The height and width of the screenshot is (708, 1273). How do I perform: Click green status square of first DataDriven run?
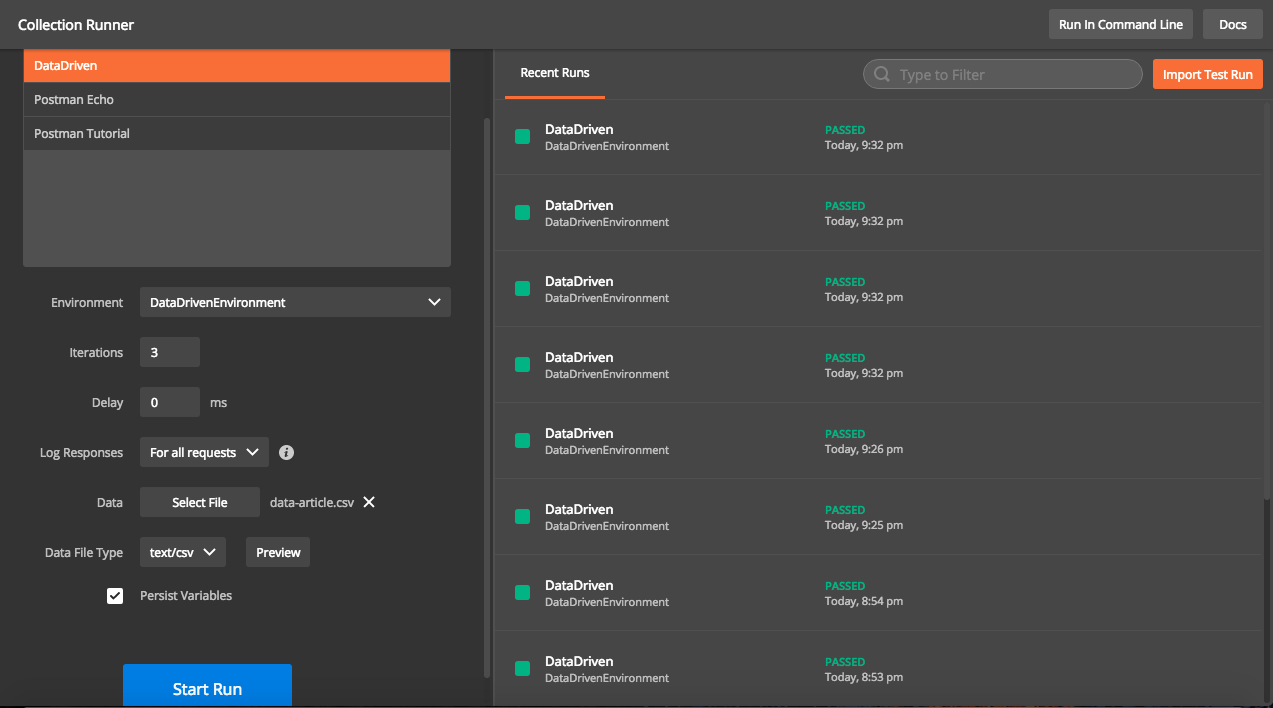pos(522,137)
